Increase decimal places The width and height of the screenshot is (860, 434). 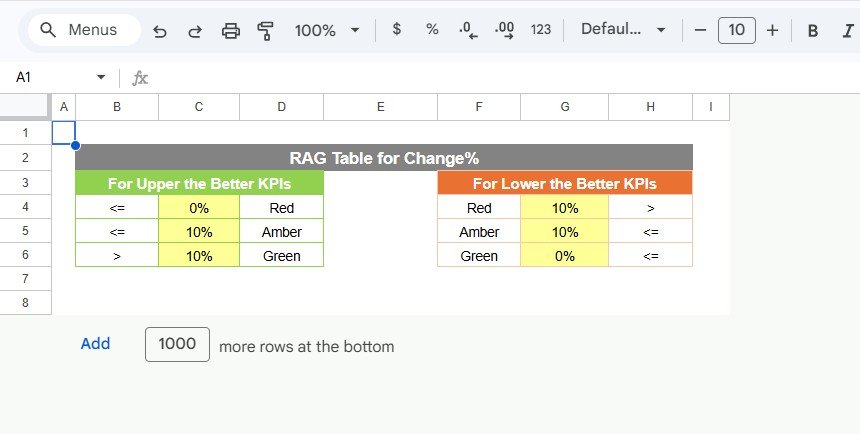pos(505,30)
